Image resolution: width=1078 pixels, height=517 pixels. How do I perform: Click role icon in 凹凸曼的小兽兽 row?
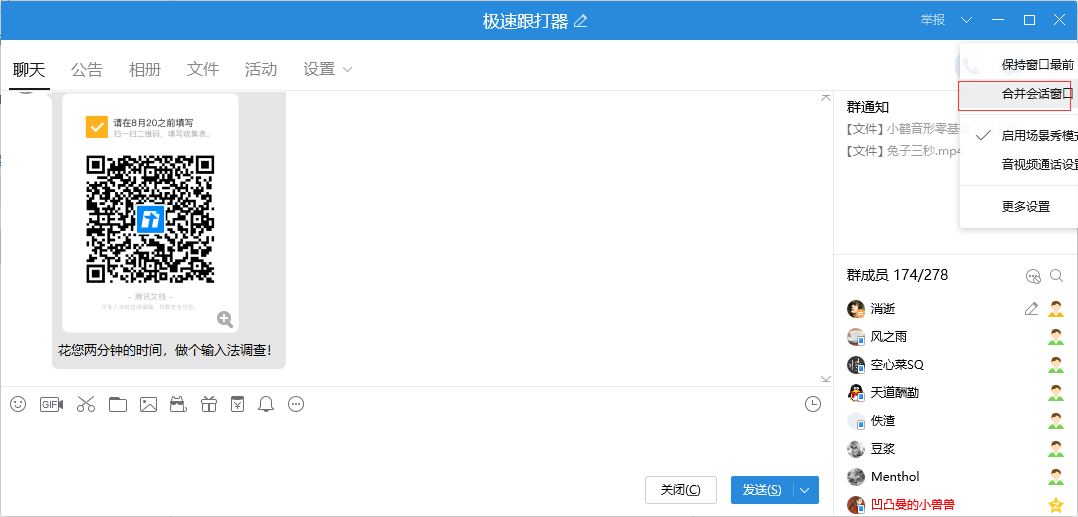coord(1055,505)
